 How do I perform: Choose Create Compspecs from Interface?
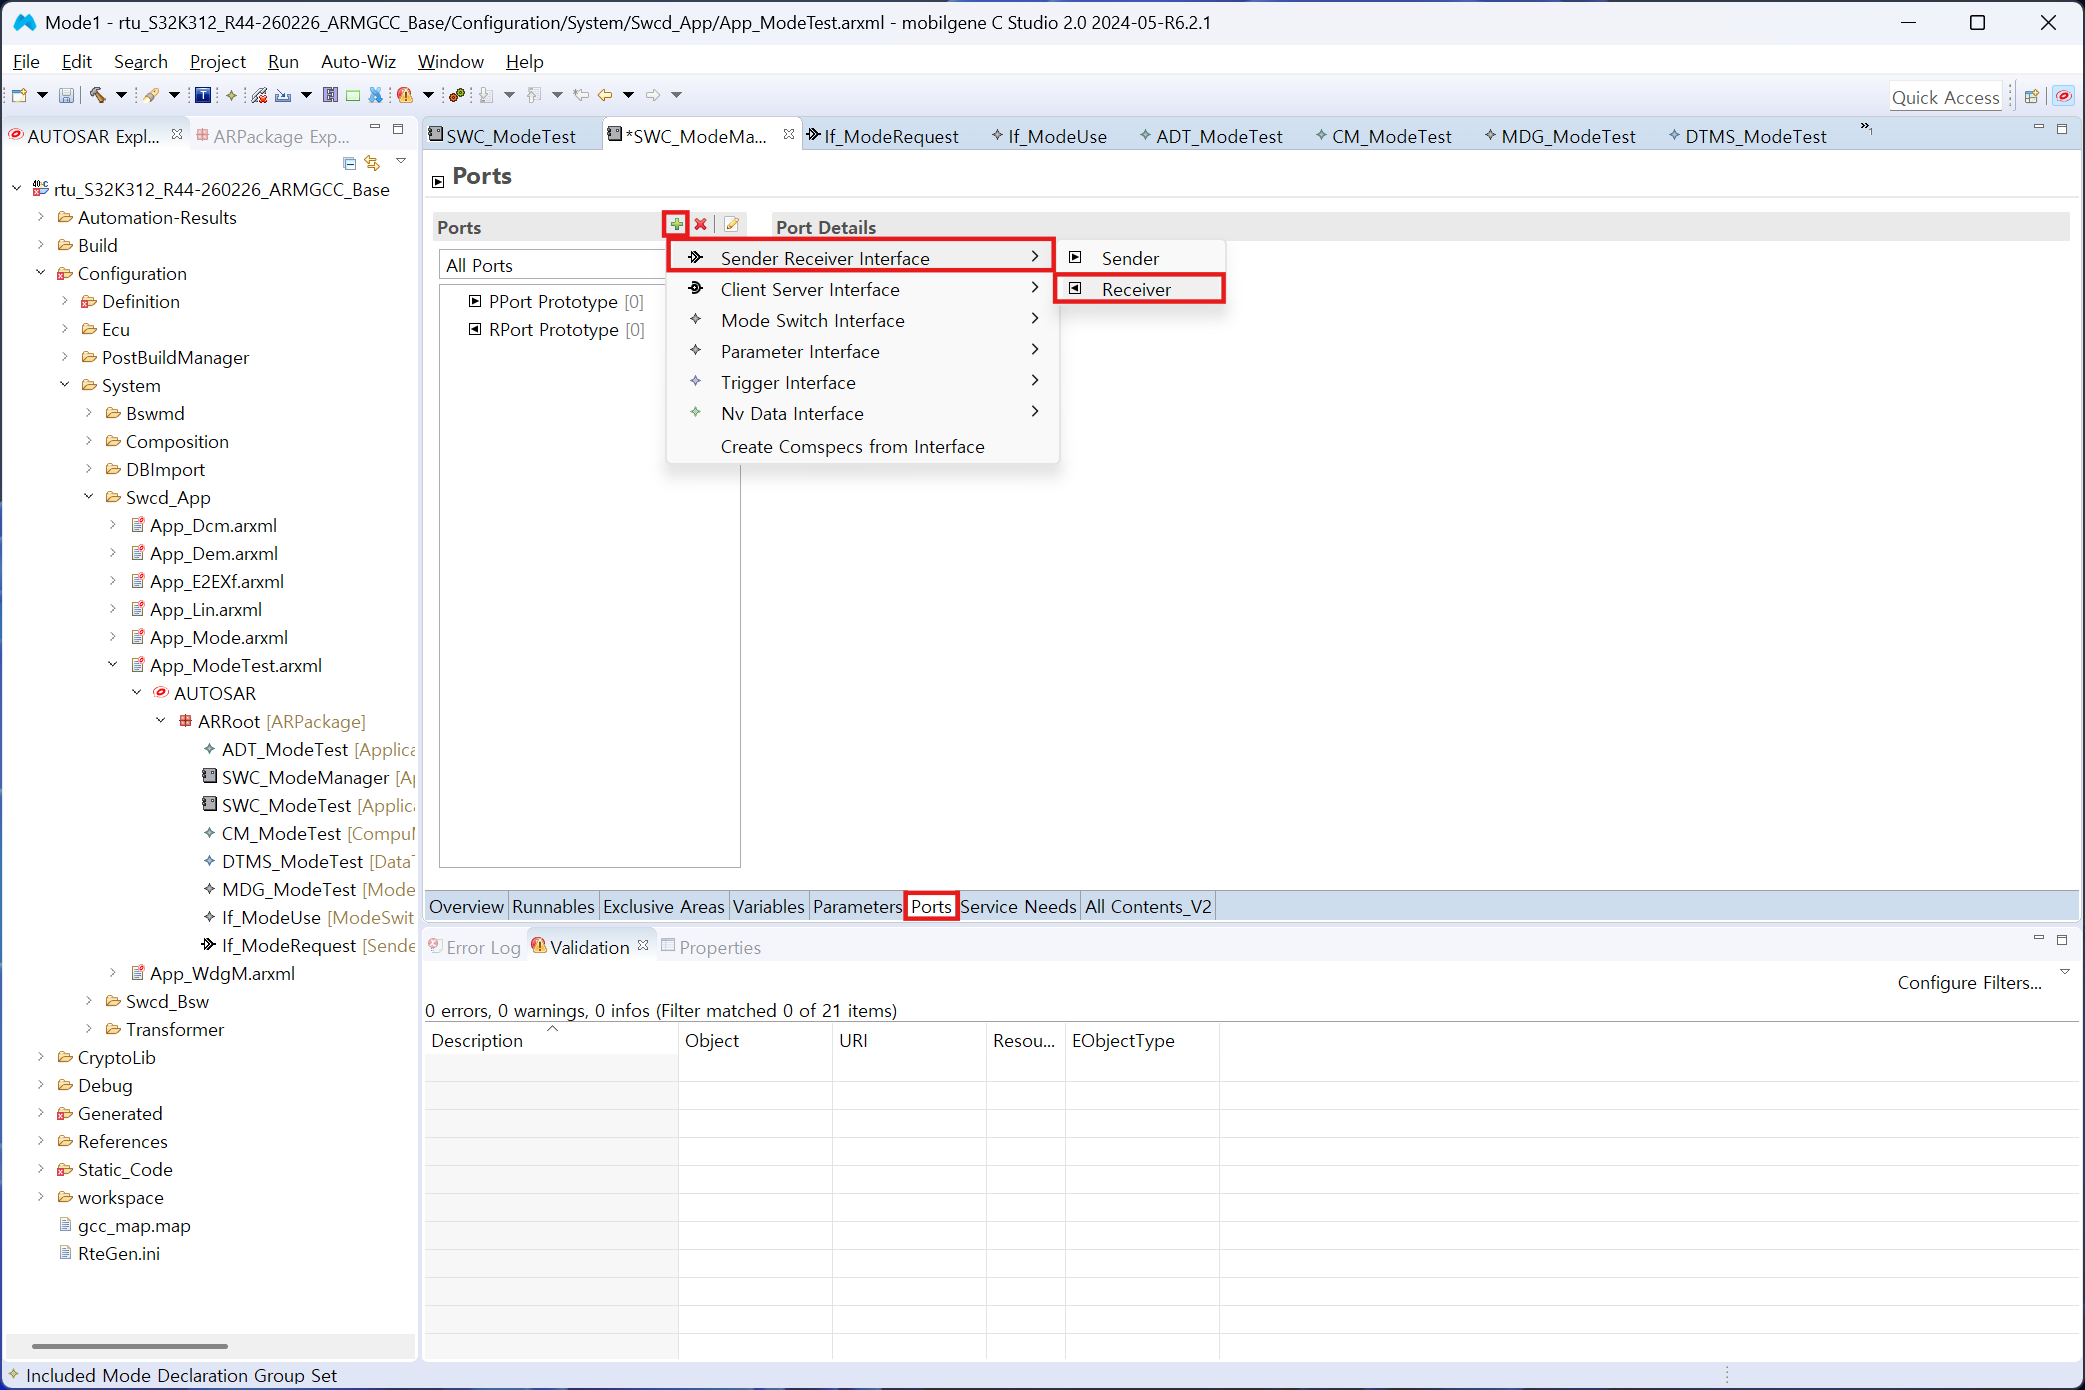pos(863,446)
